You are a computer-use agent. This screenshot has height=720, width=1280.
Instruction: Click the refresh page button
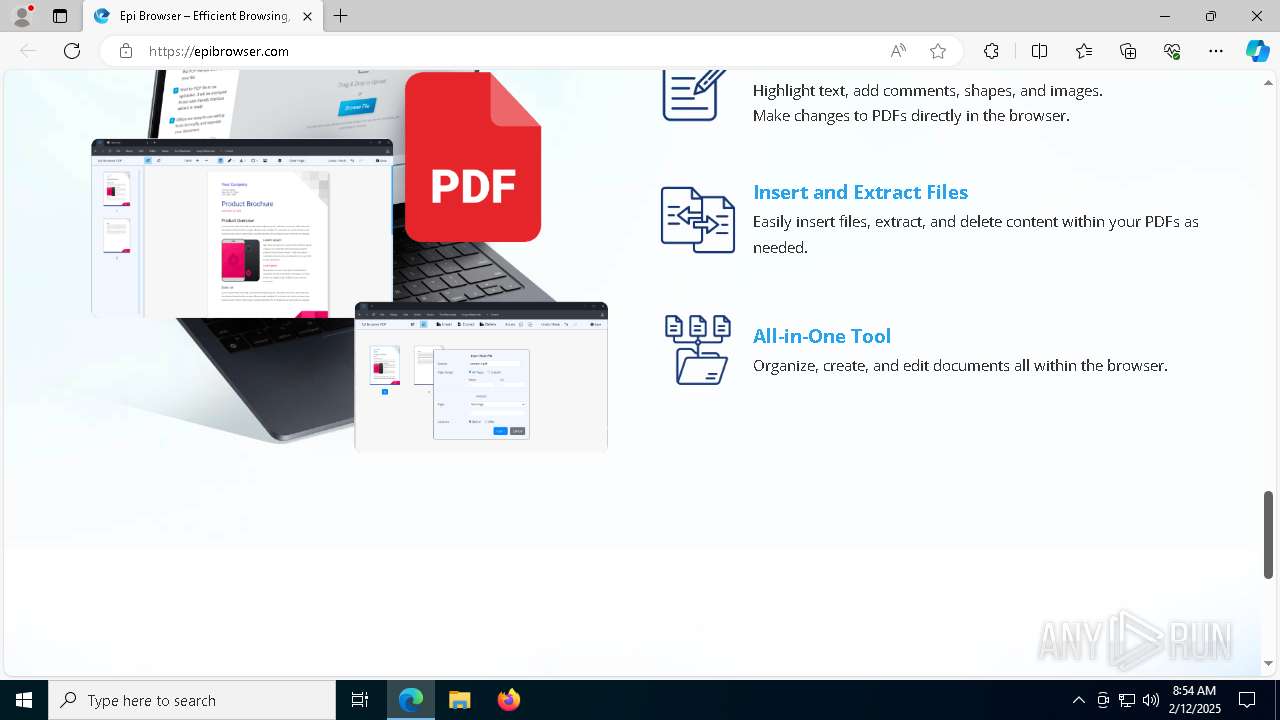pos(72,51)
